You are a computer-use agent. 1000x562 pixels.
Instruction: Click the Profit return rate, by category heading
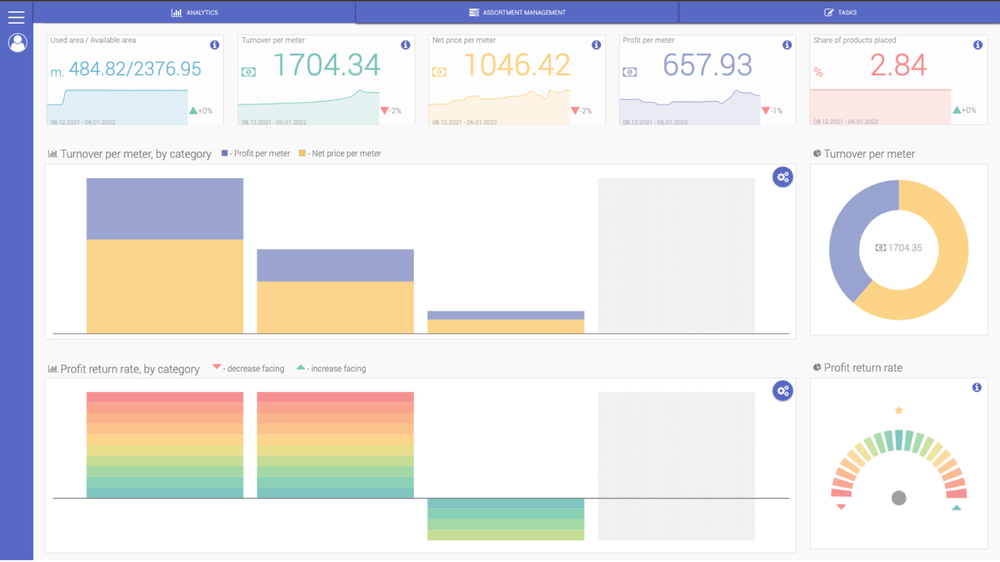pyautogui.click(x=129, y=369)
